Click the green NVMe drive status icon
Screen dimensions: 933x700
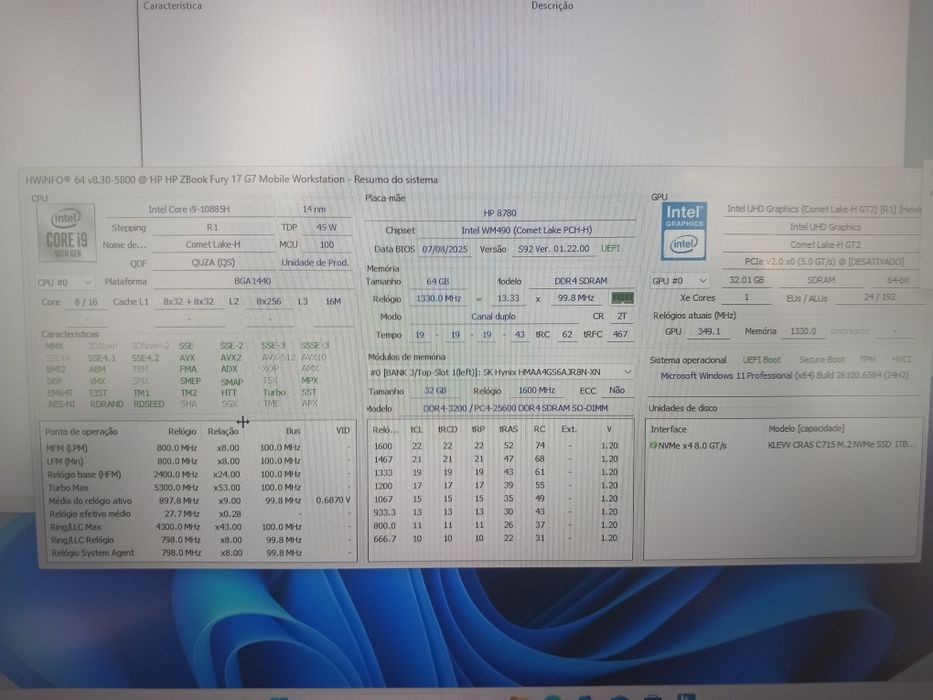point(653,445)
